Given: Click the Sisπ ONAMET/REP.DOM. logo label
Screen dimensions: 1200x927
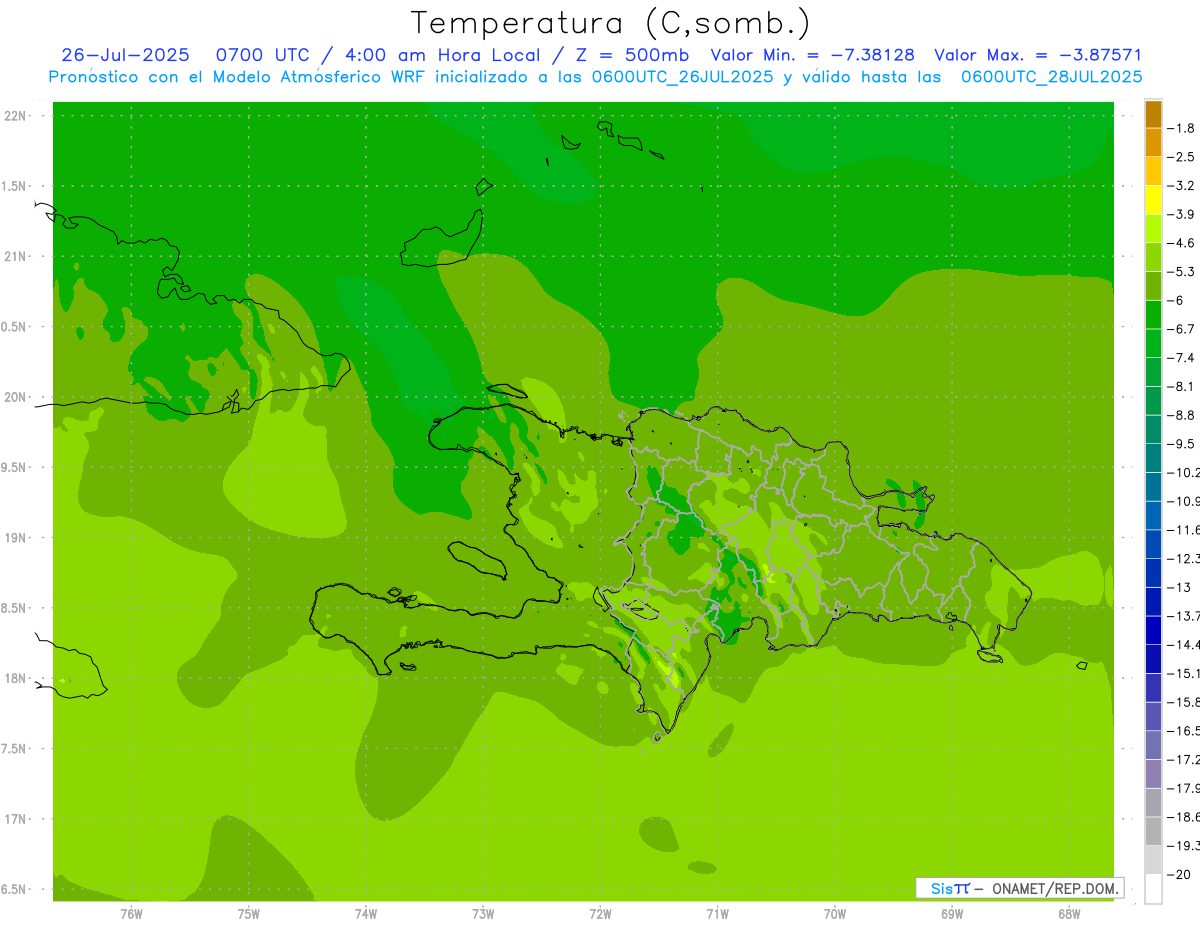Looking at the screenshot, I should pyautogui.click(x=1020, y=888).
